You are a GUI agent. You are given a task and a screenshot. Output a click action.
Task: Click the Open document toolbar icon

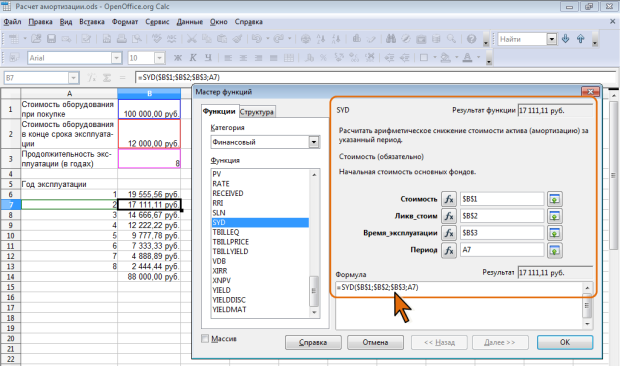tap(36, 39)
